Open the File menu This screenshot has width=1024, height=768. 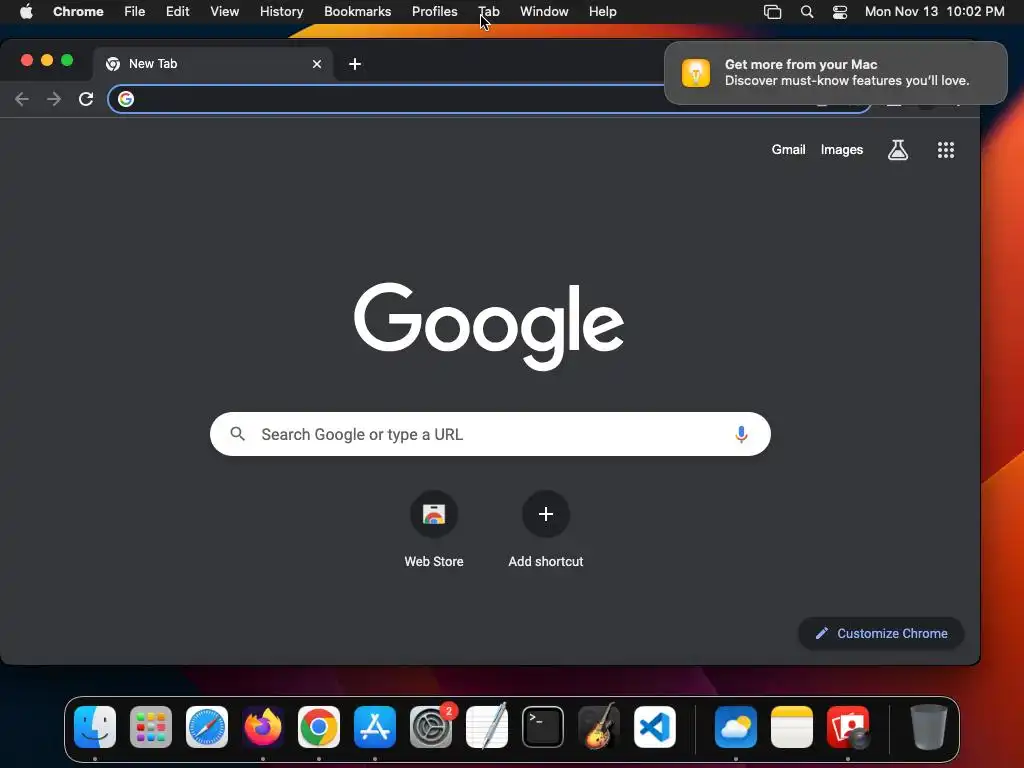[x=135, y=11]
